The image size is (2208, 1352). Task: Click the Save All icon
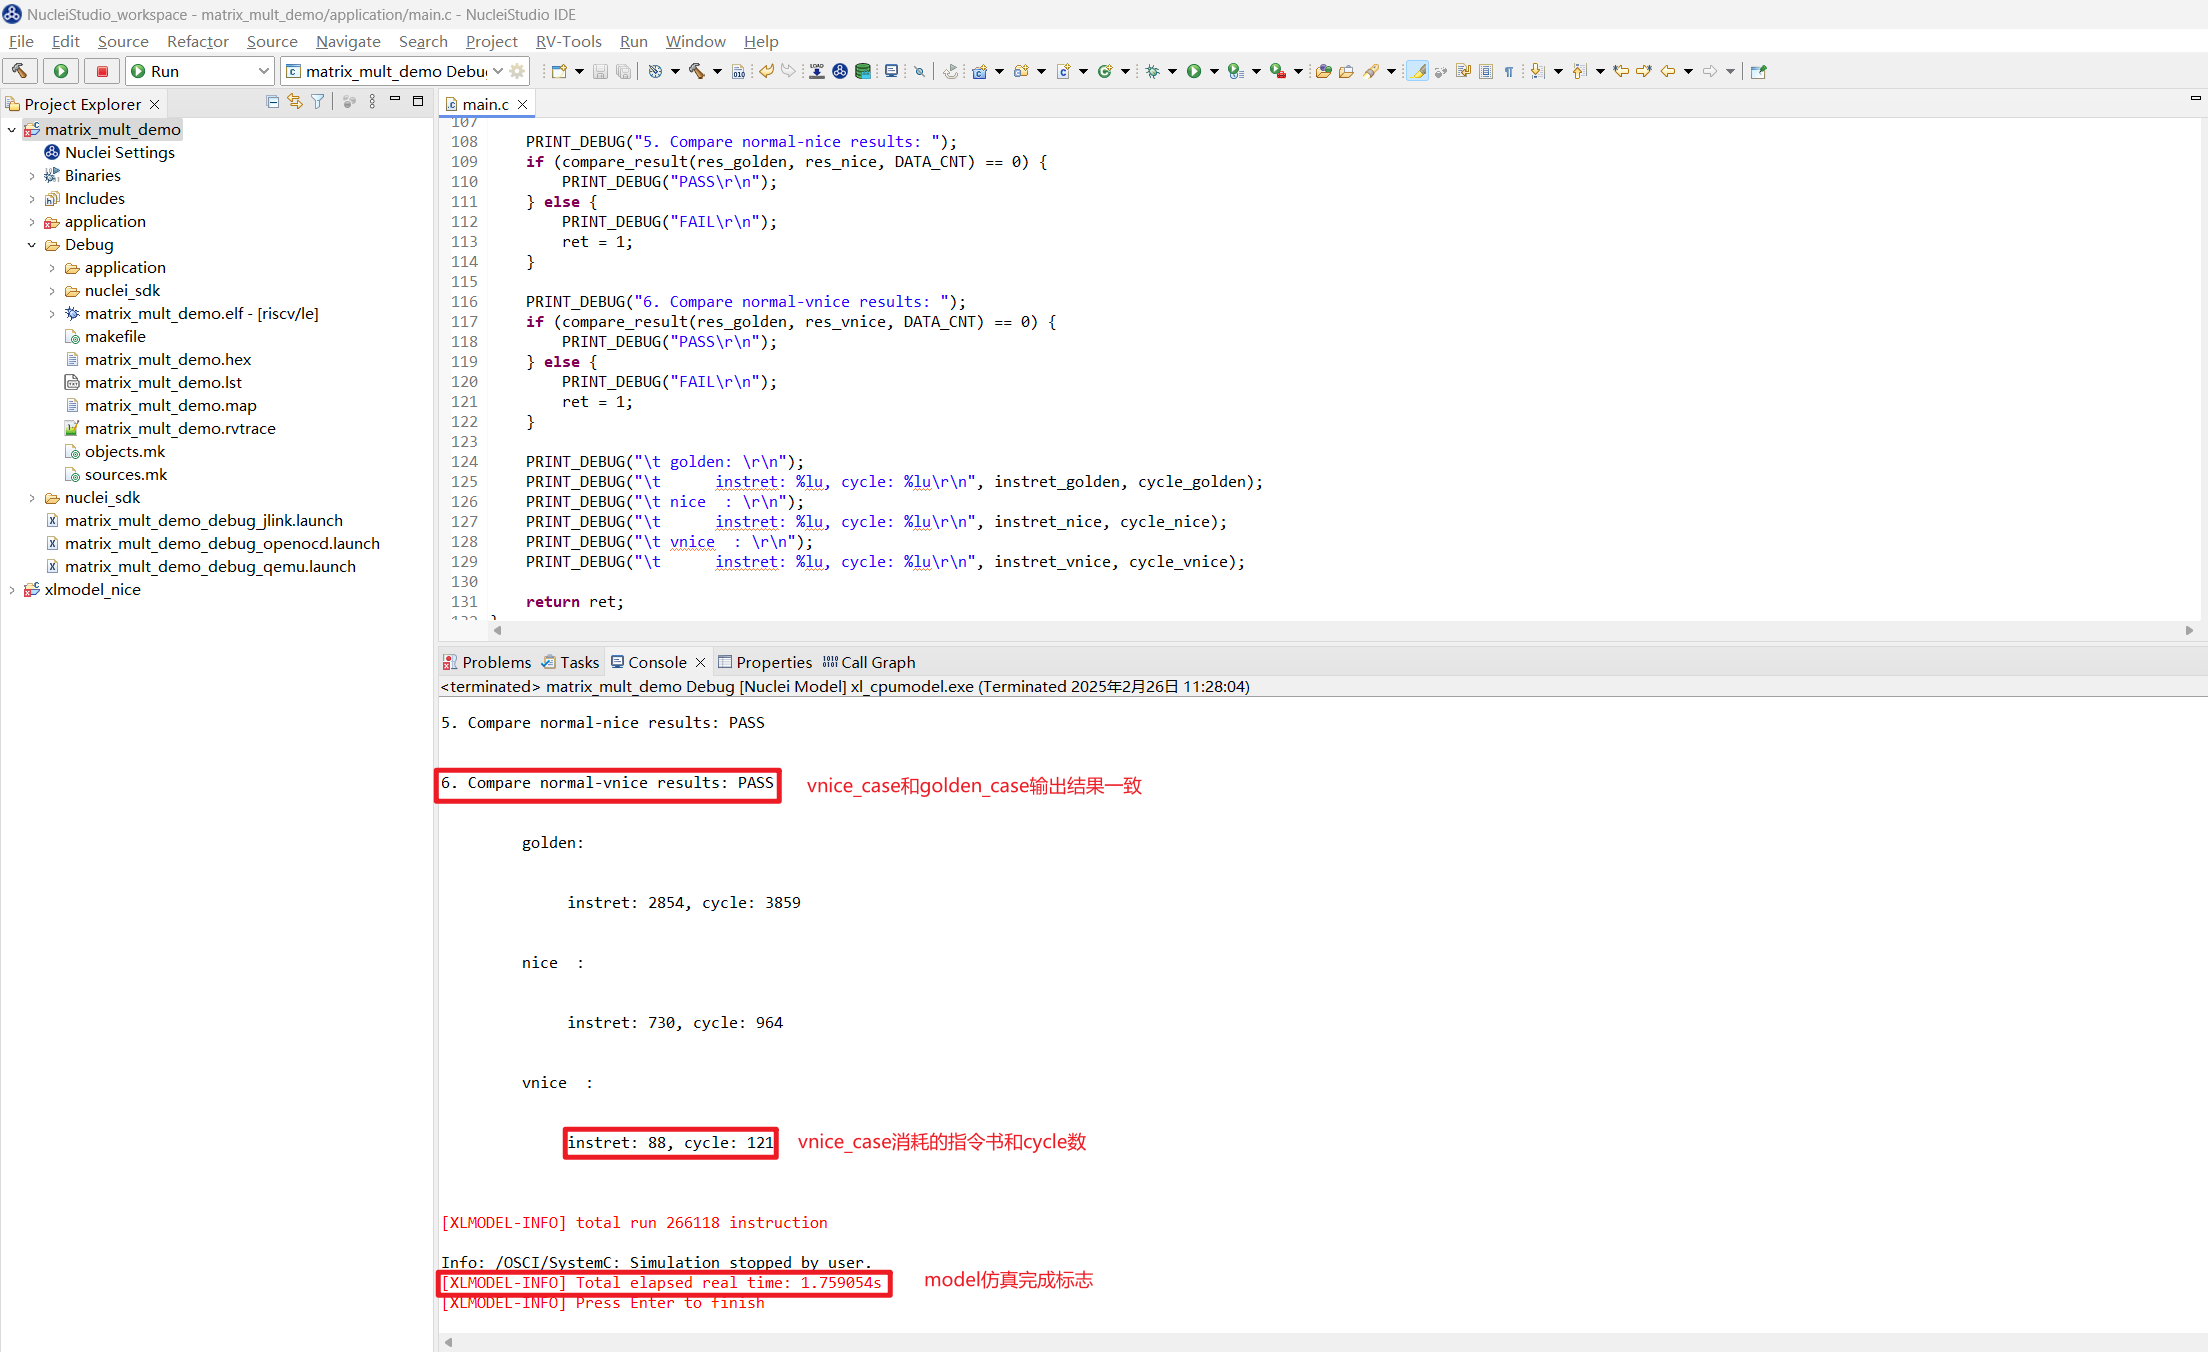(623, 71)
